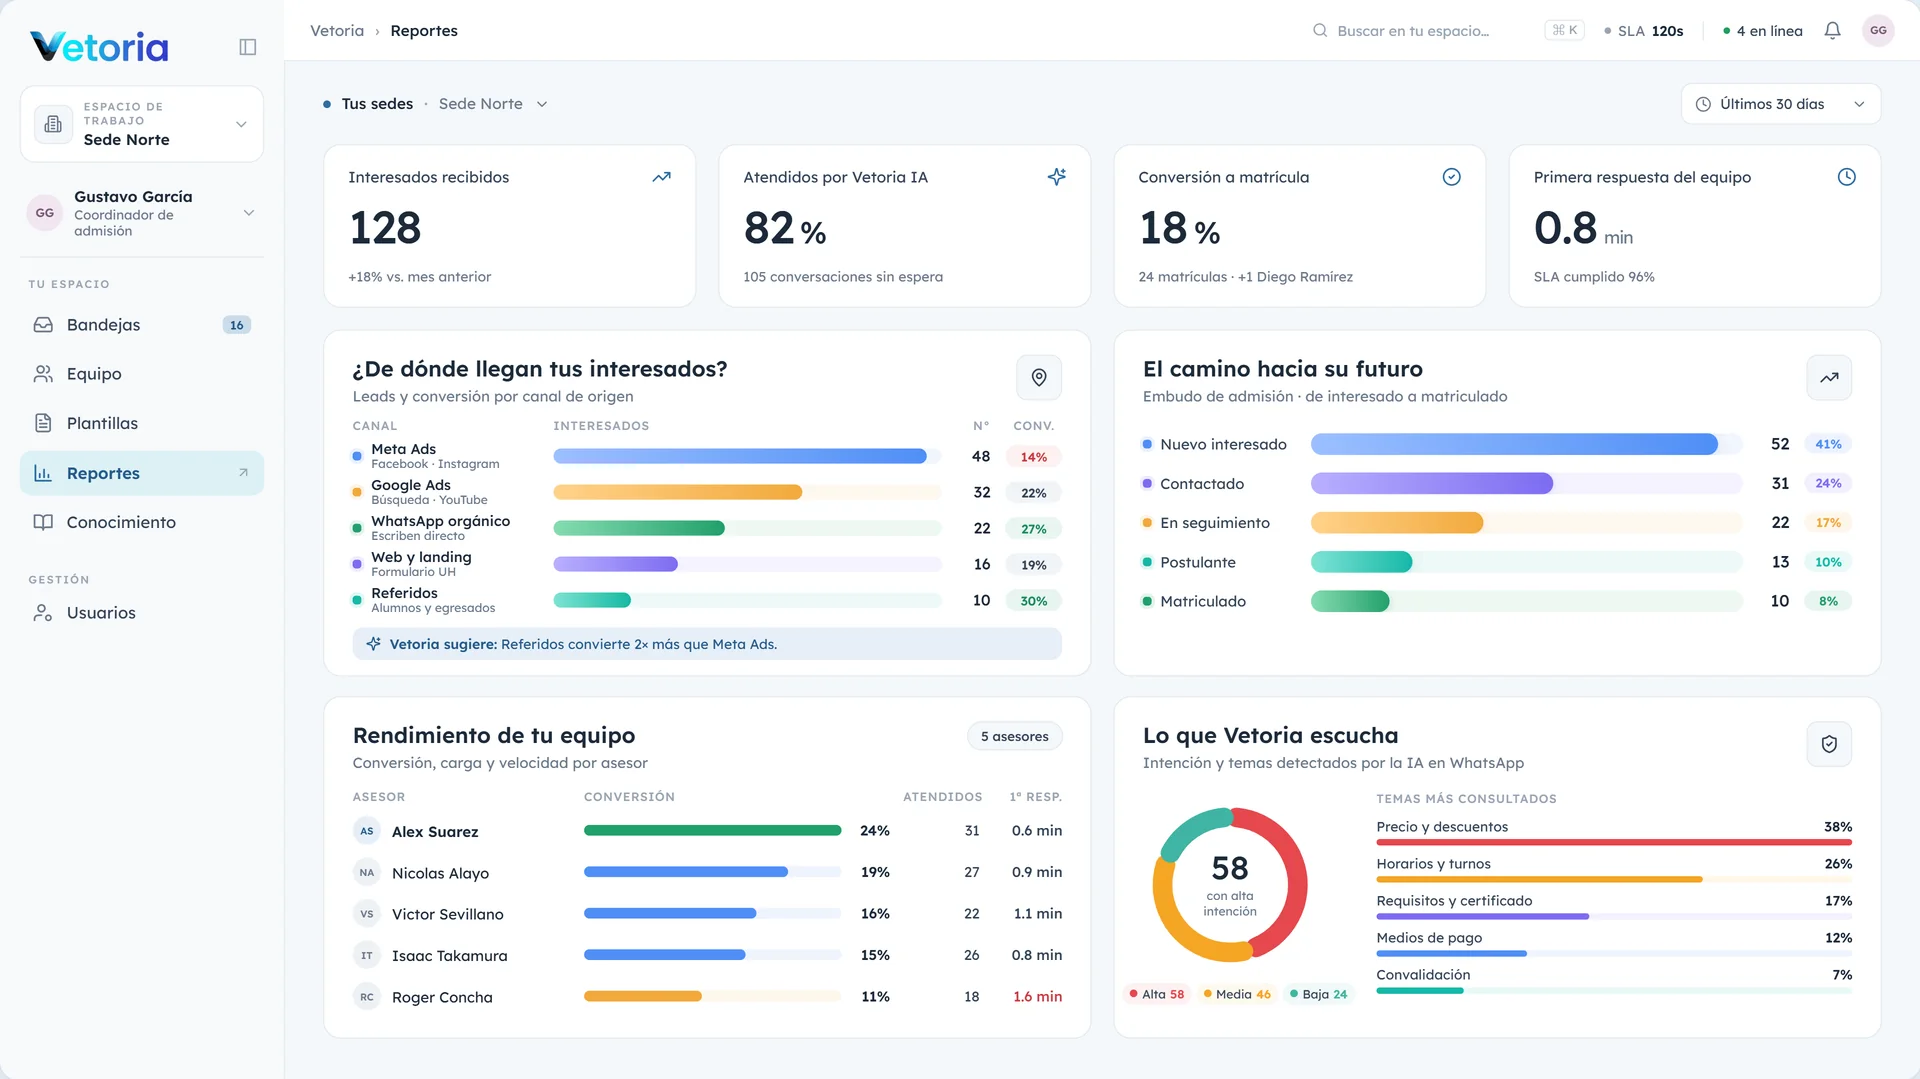The width and height of the screenshot is (1920, 1079).
Task: Click the 5 asesores badge
Action: [x=1014, y=736]
